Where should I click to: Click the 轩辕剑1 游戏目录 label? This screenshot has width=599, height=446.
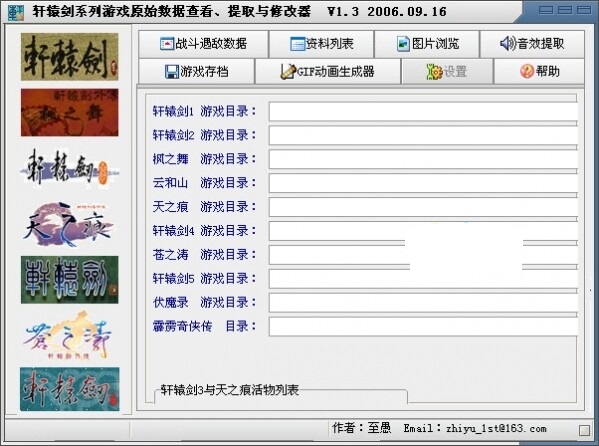pyautogui.click(x=204, y=111)
